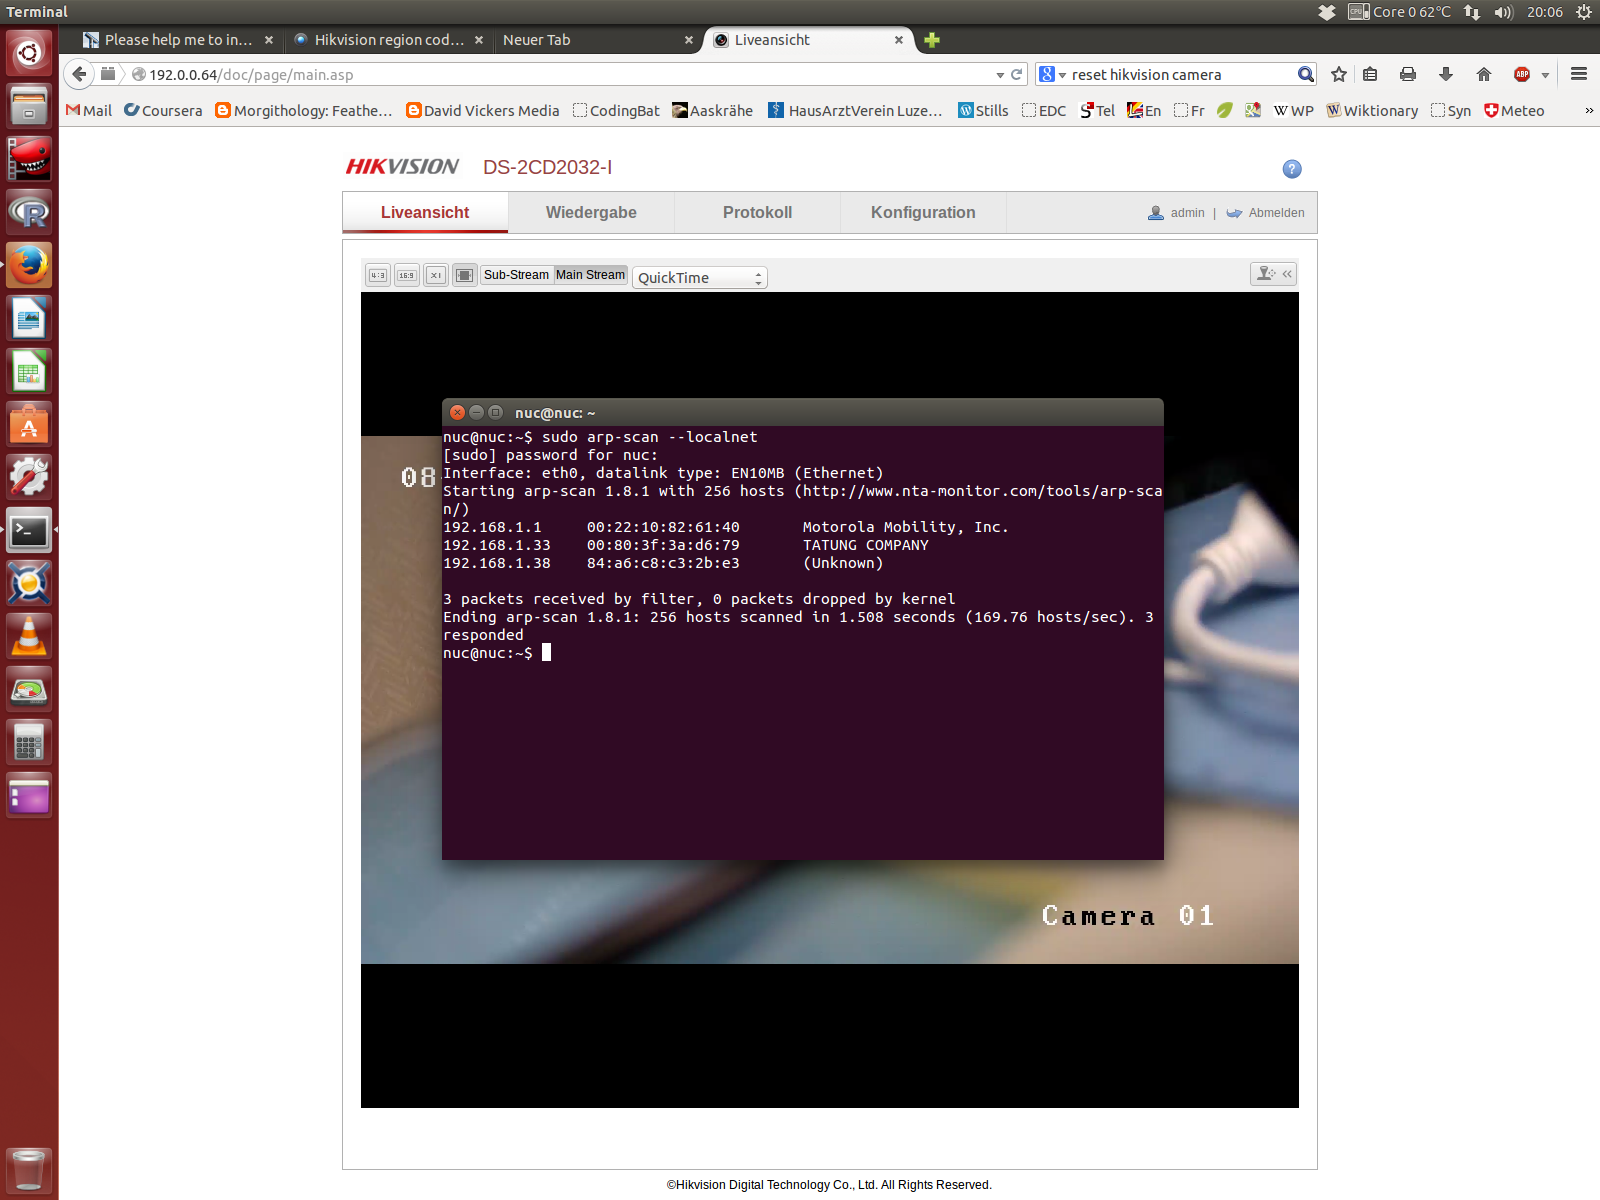Switch to Sub-Stream

[x=516, y=275]
